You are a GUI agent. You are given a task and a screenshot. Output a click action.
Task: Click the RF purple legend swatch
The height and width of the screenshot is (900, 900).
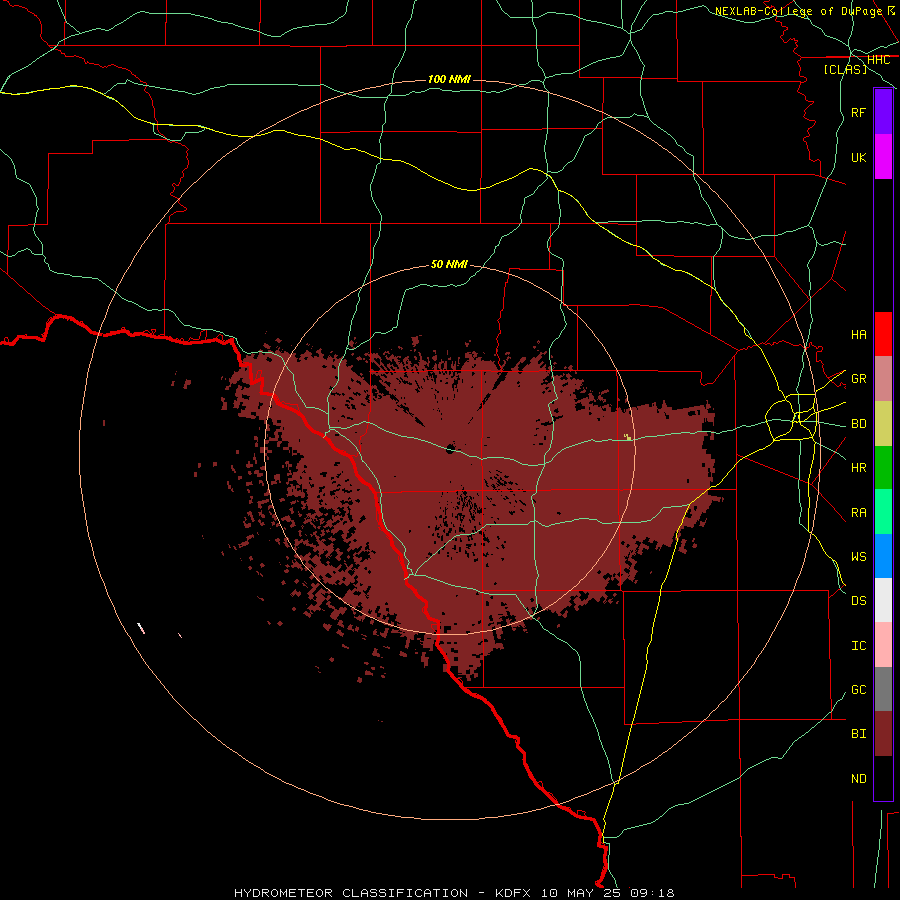pos(883,112)
